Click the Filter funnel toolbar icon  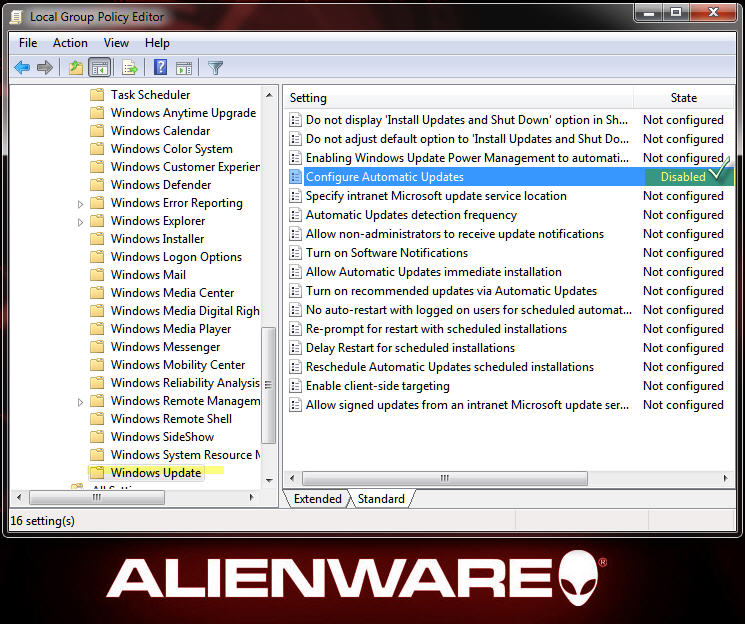click(x=215, y=68)
